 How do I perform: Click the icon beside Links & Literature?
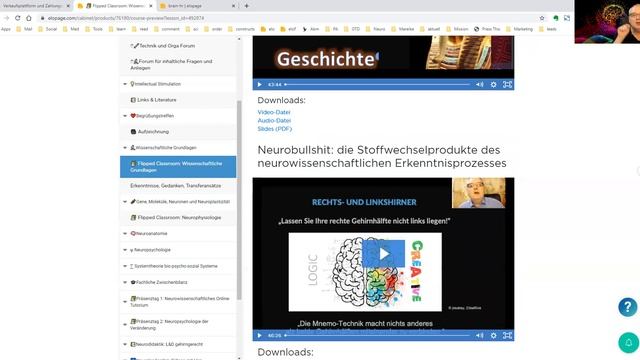133,100
